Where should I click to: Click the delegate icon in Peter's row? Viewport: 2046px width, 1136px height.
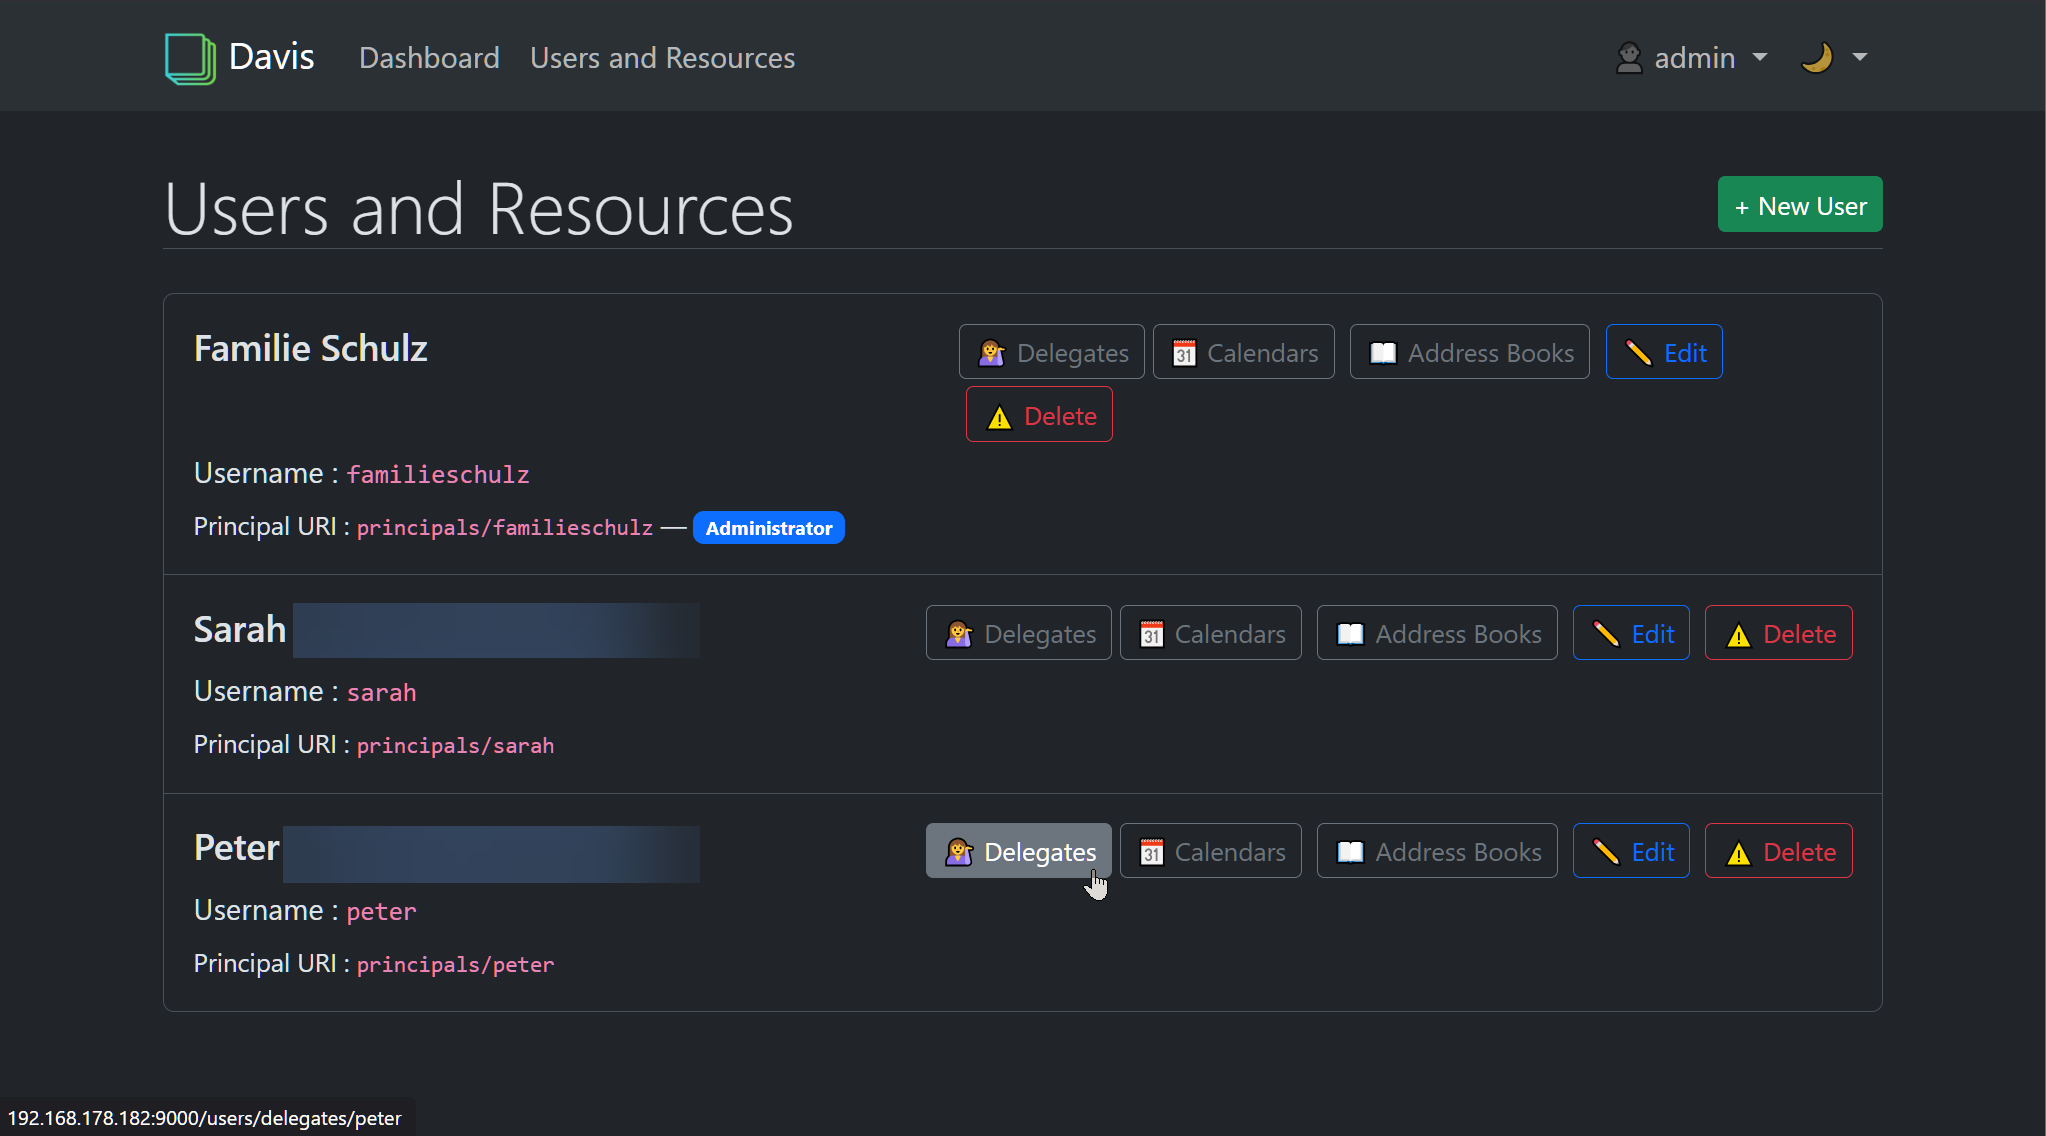click(x=959, y=852)
